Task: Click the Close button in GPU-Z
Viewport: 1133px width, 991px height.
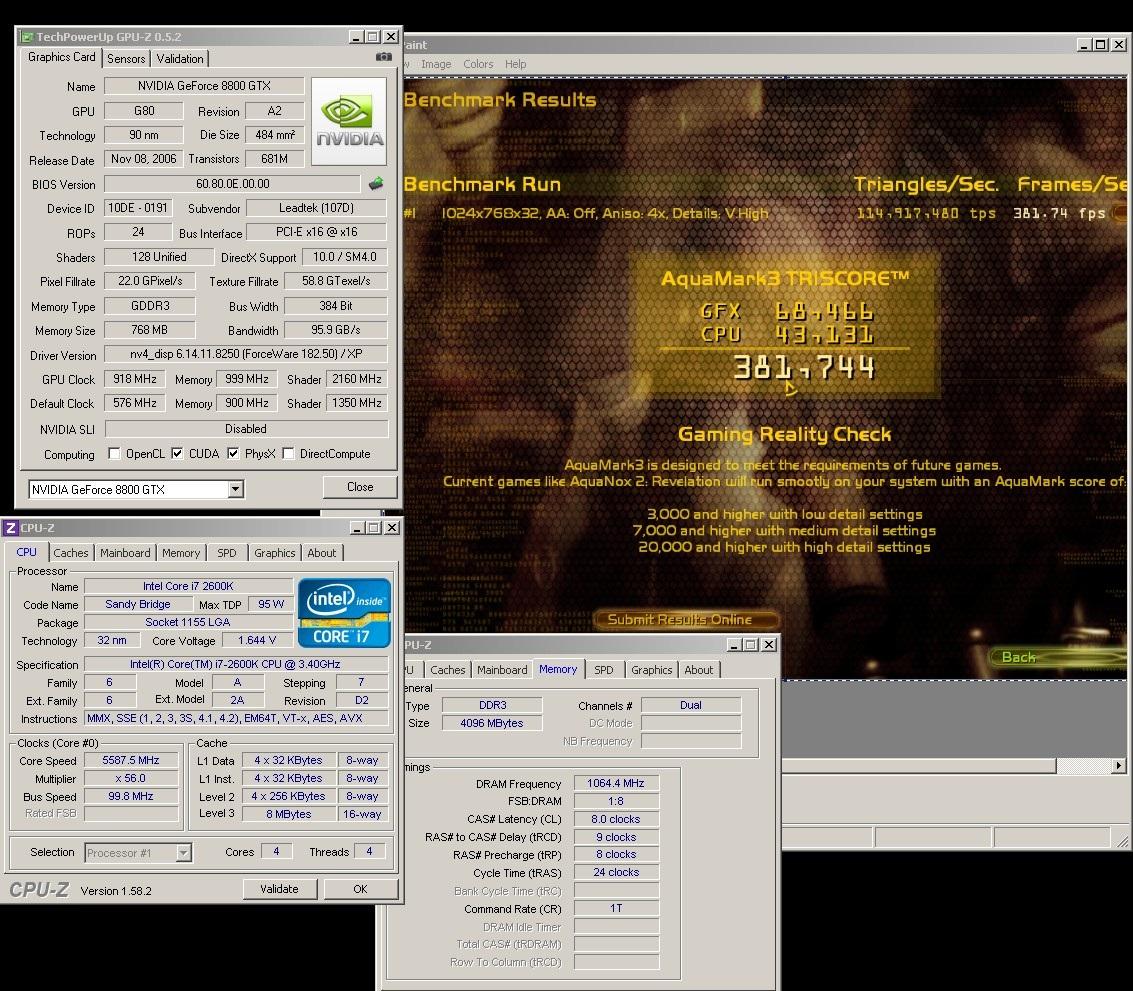Action: click(360, 487)
